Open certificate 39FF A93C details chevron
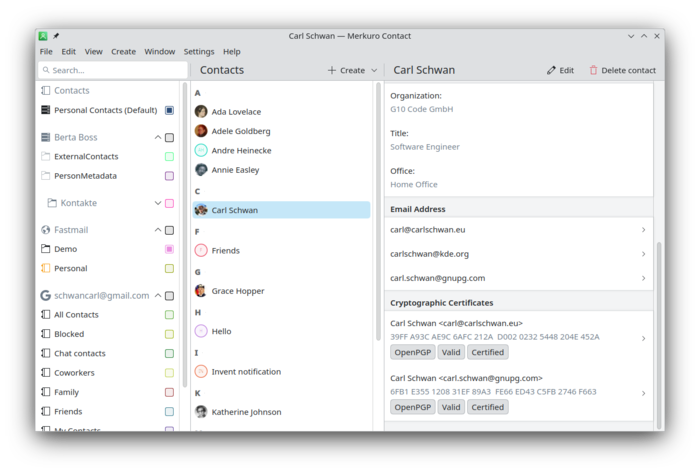This screenshot has width=700, height=473. [643, 338]
